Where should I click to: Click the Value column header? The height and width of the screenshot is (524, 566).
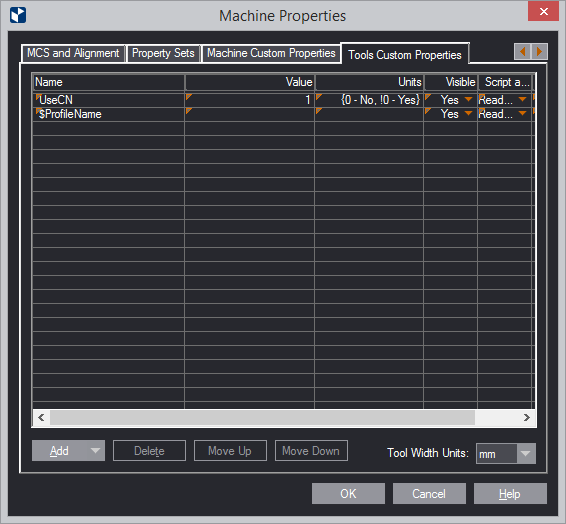250,82
